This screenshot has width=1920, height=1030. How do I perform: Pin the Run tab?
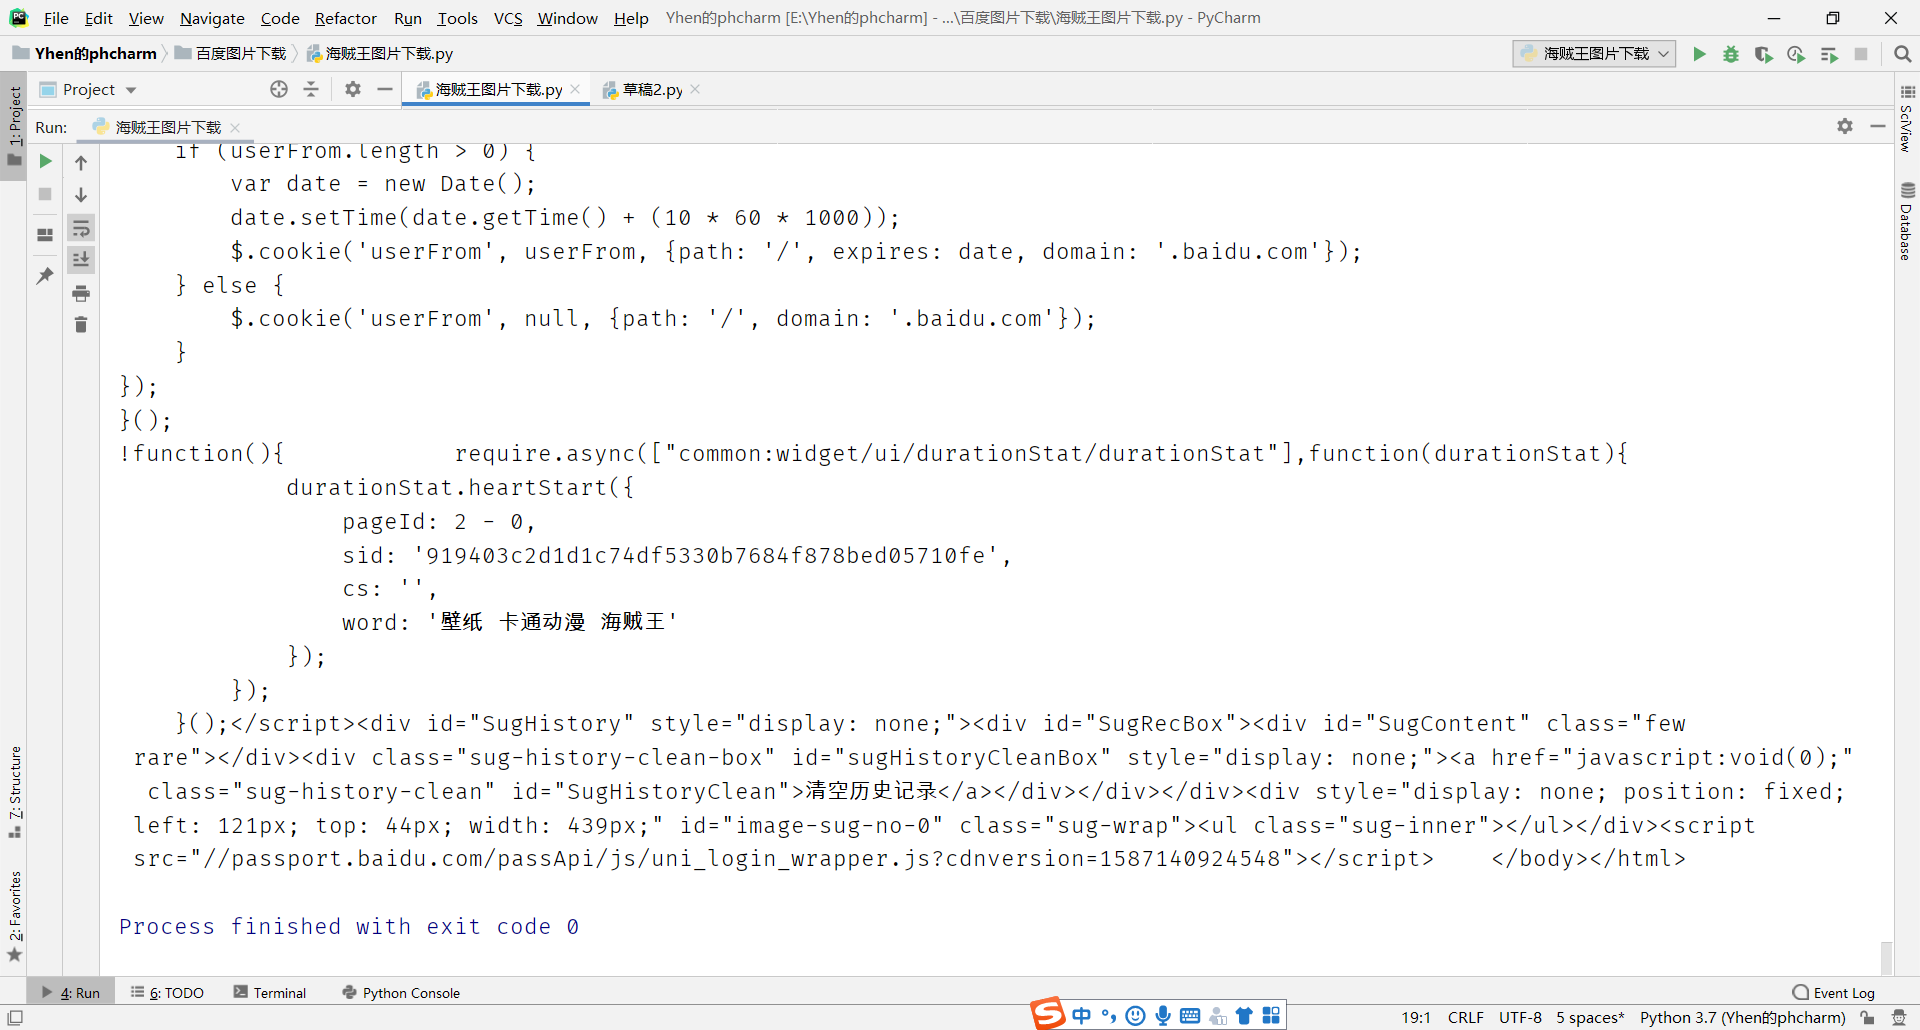tap(45, 275)
